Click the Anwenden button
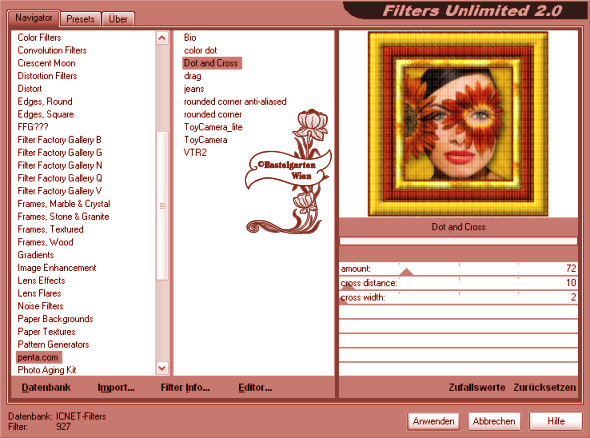 click(x=433, y=421)
